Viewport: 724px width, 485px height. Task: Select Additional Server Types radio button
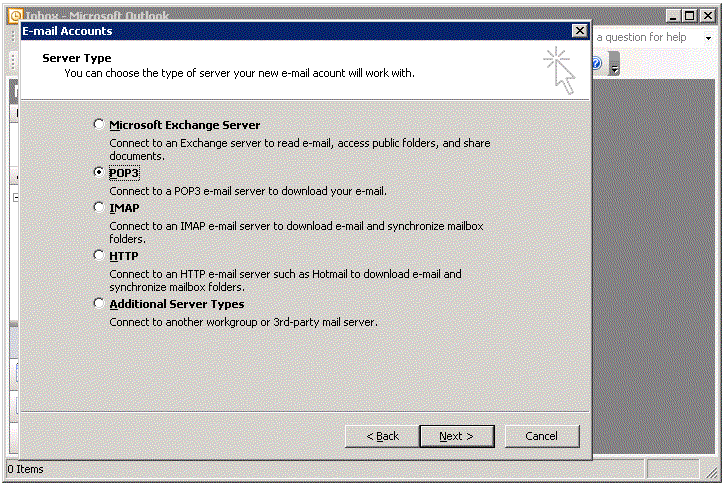tap(98, 303)
